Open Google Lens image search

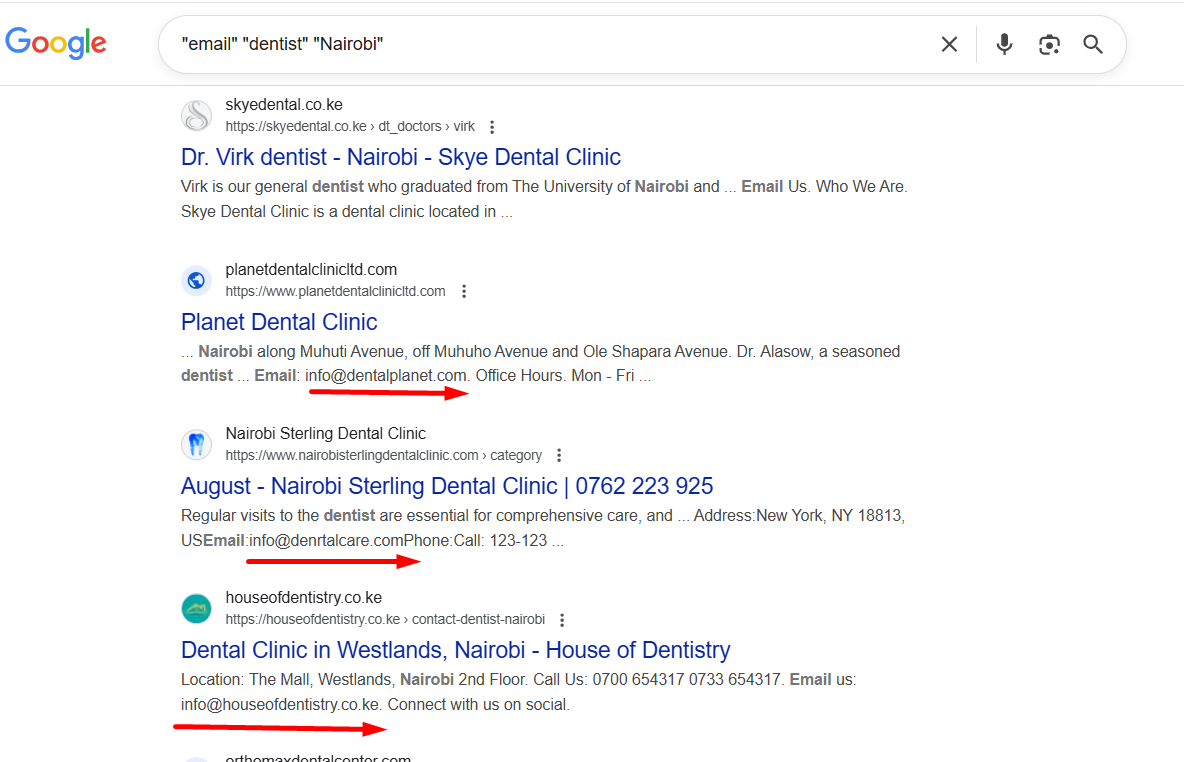click(x=1049, y=44)
